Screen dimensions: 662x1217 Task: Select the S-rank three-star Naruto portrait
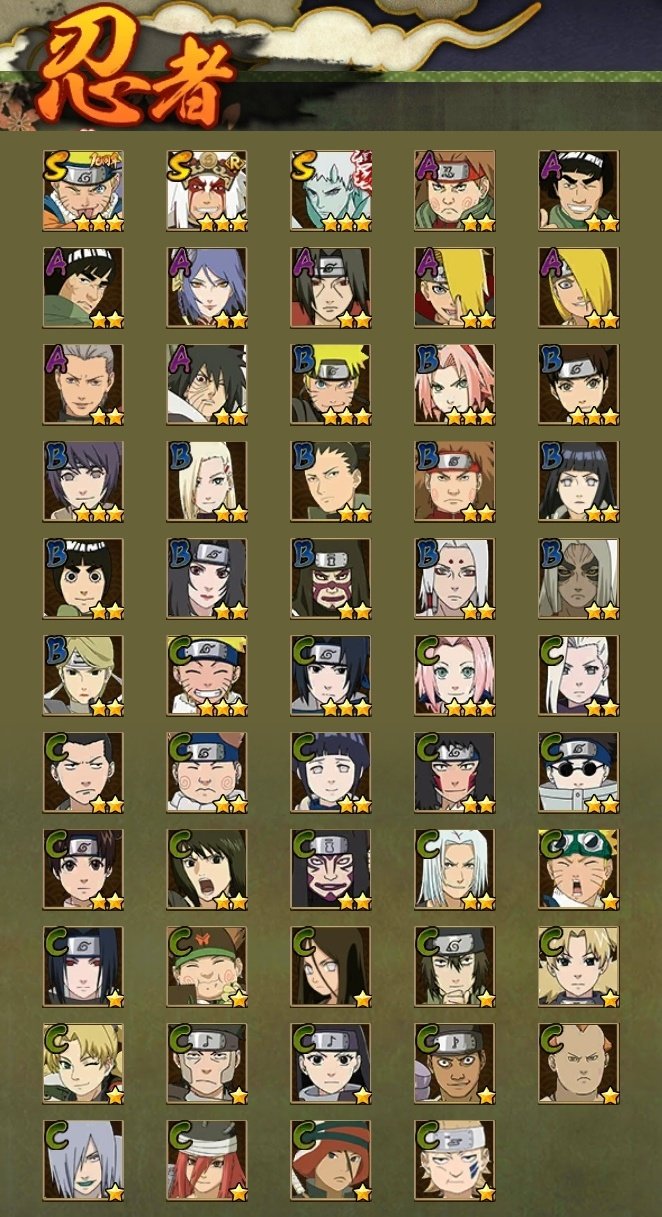pyautogui.click(x=83, y=191)
